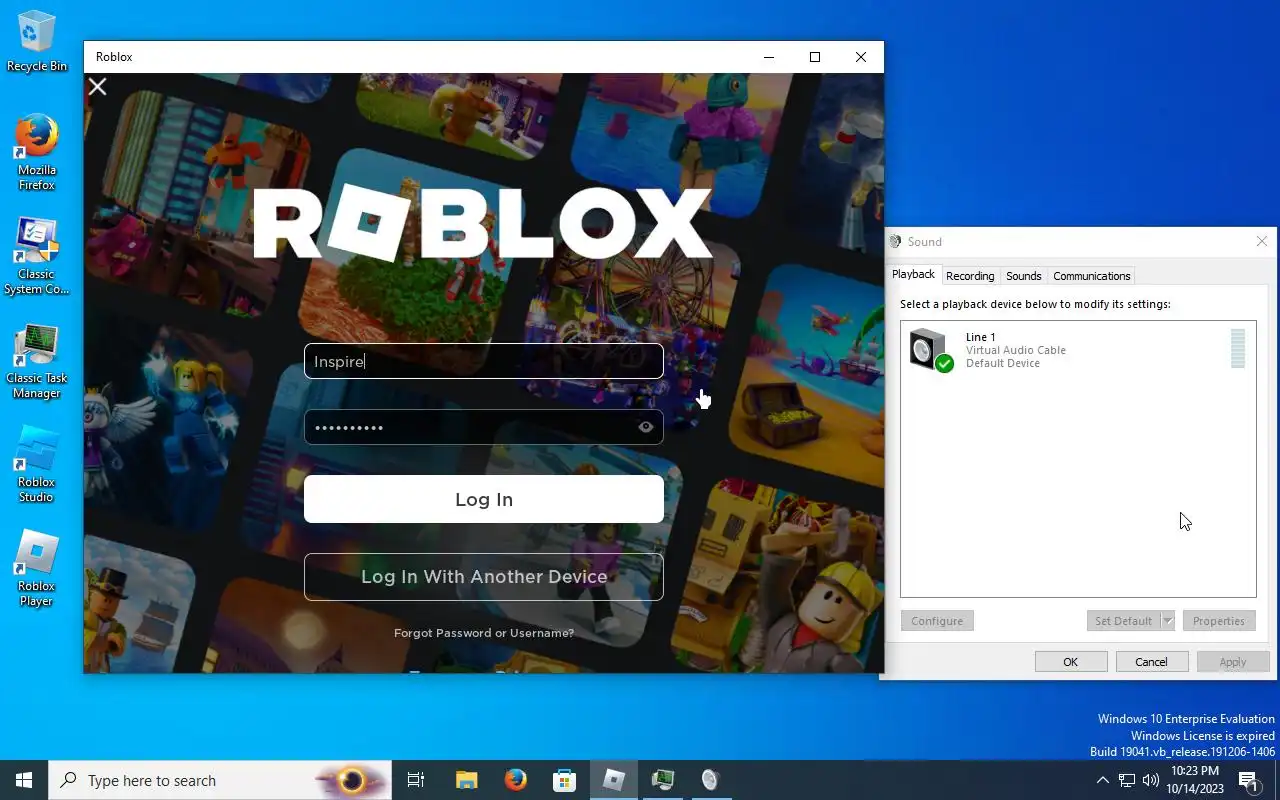The height and width of the screenshot is (800, 1280).
Task: Open the clock showing 10:23 PM
Action: tap(1194, 780)
